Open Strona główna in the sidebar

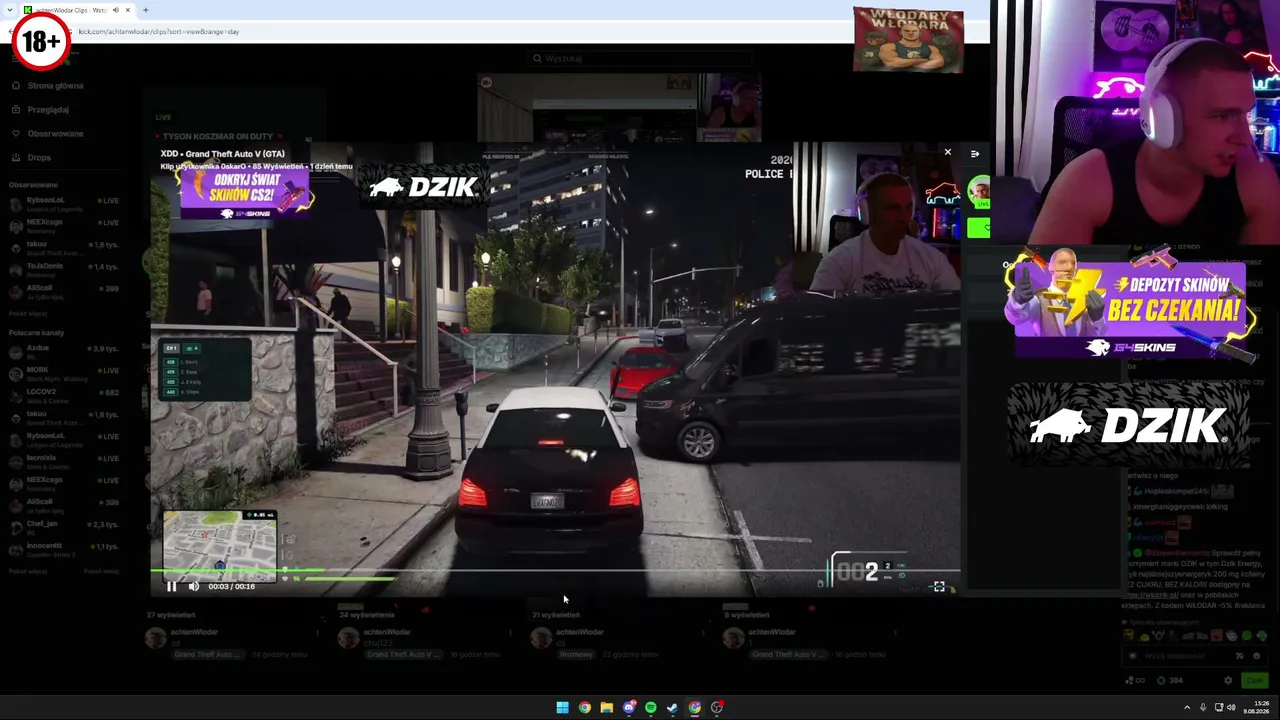pos(56,86)
